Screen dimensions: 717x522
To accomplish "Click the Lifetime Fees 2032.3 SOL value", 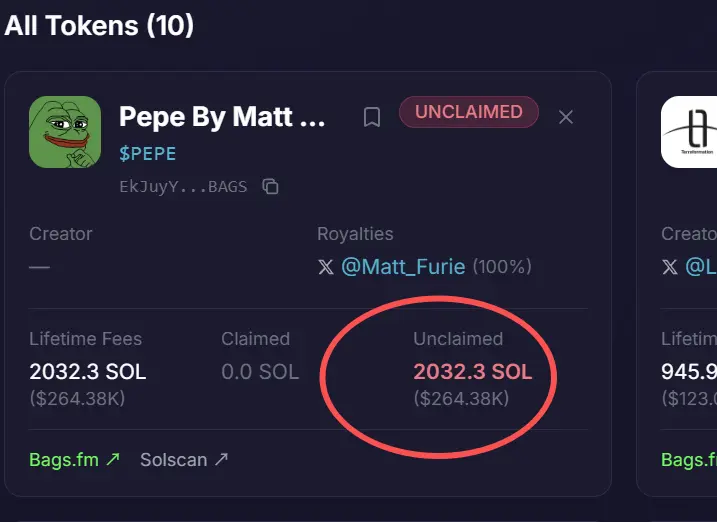I will coord(87,372).
